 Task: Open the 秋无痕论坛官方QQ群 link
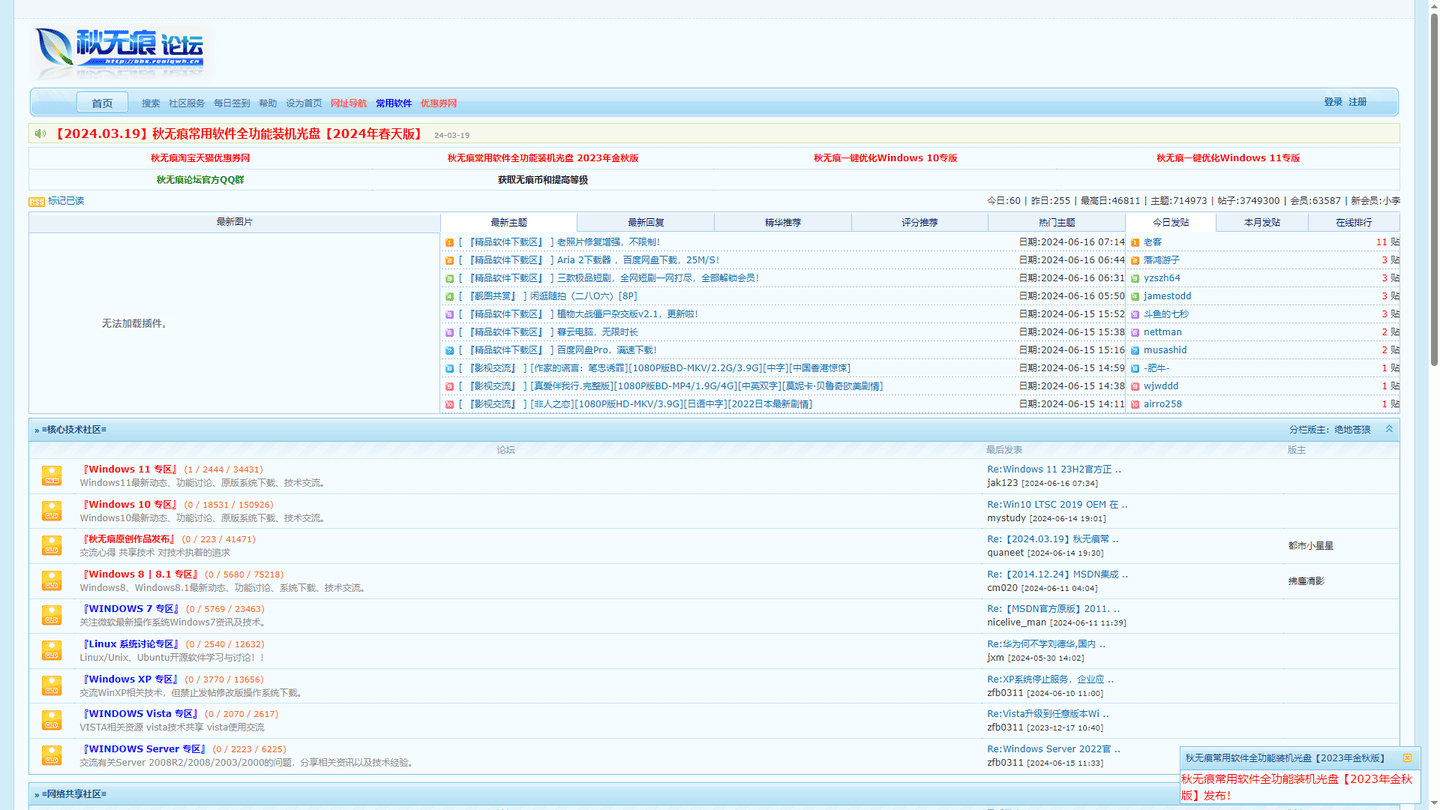pos(200,180)
